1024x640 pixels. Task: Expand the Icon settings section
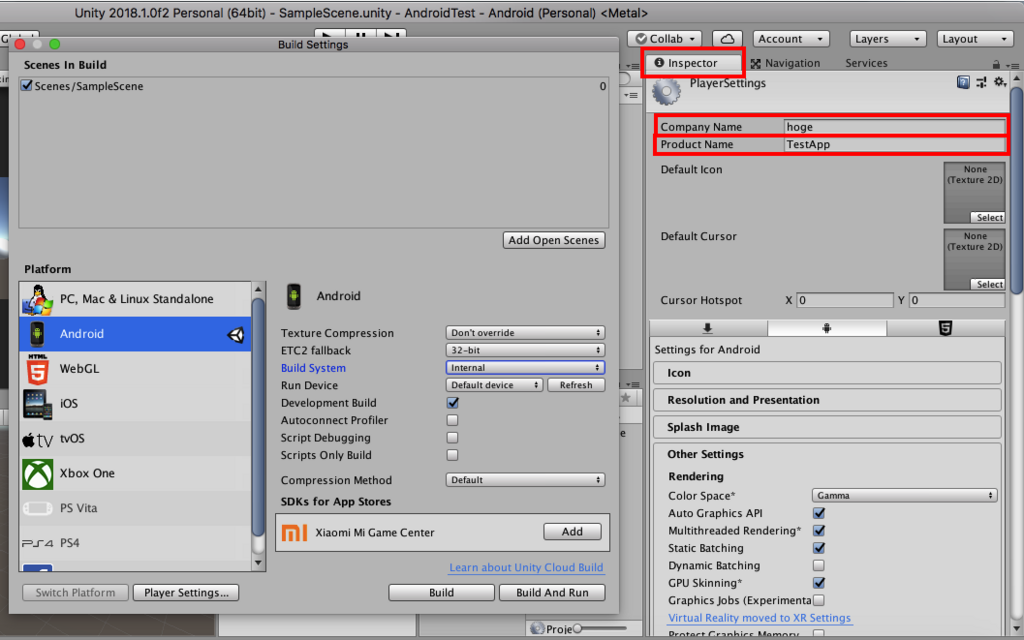tap(827, 373)
